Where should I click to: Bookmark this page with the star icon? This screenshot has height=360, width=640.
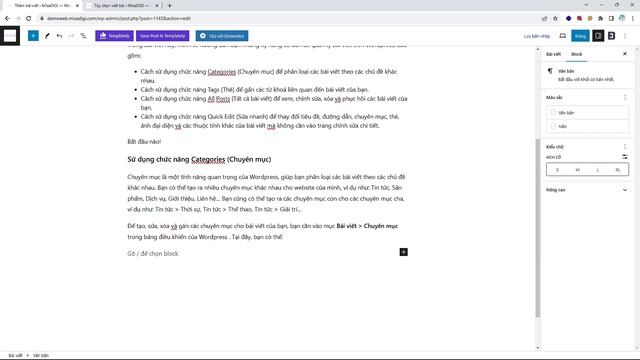[555, 18]
